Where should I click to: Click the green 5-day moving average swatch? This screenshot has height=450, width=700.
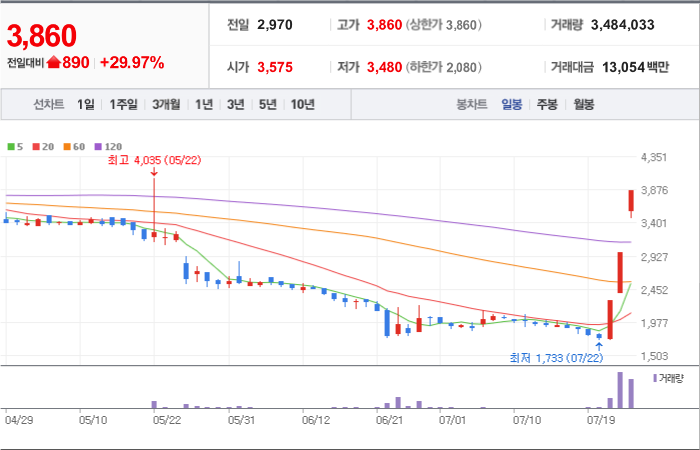click(11, 147)
